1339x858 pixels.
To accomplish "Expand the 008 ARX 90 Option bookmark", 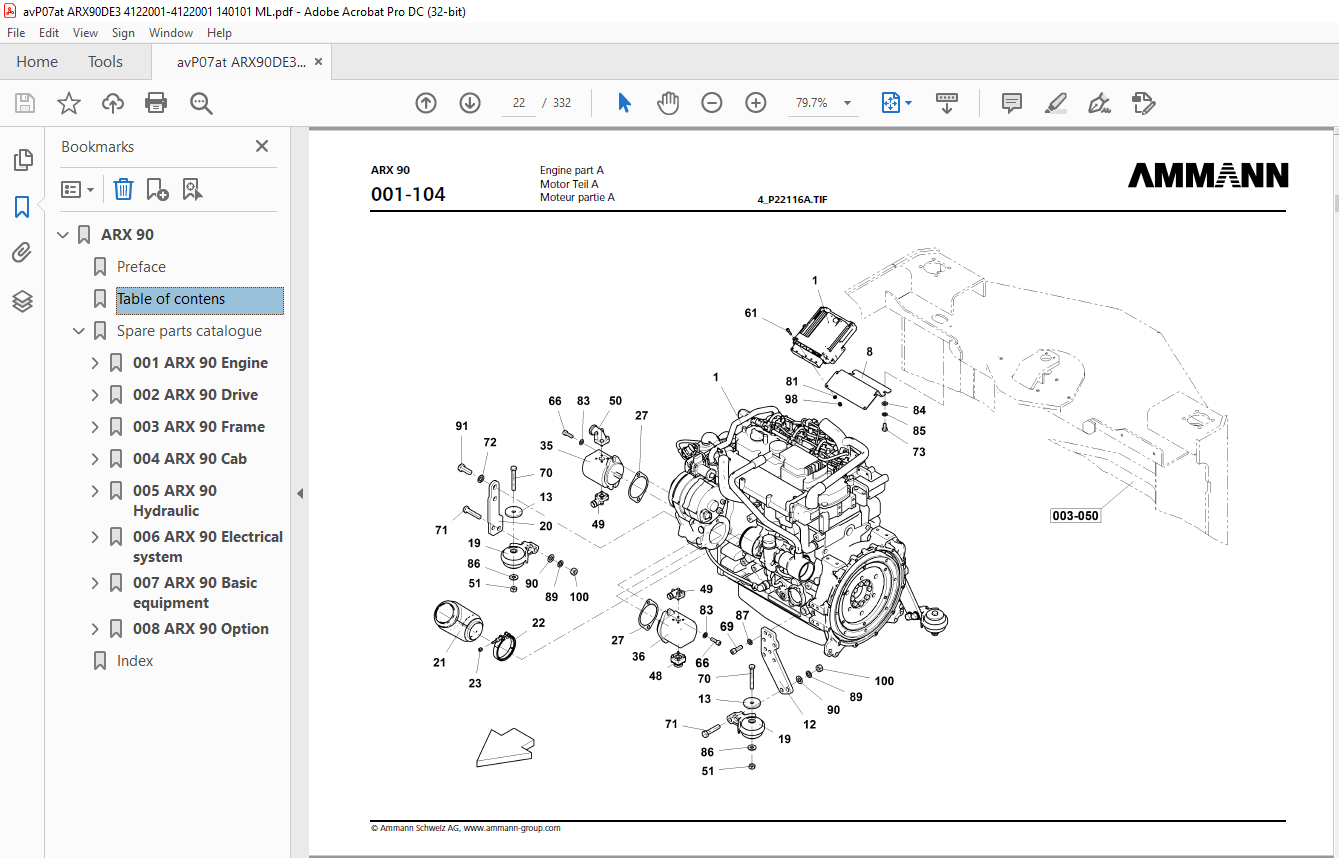I will [96, 629].
